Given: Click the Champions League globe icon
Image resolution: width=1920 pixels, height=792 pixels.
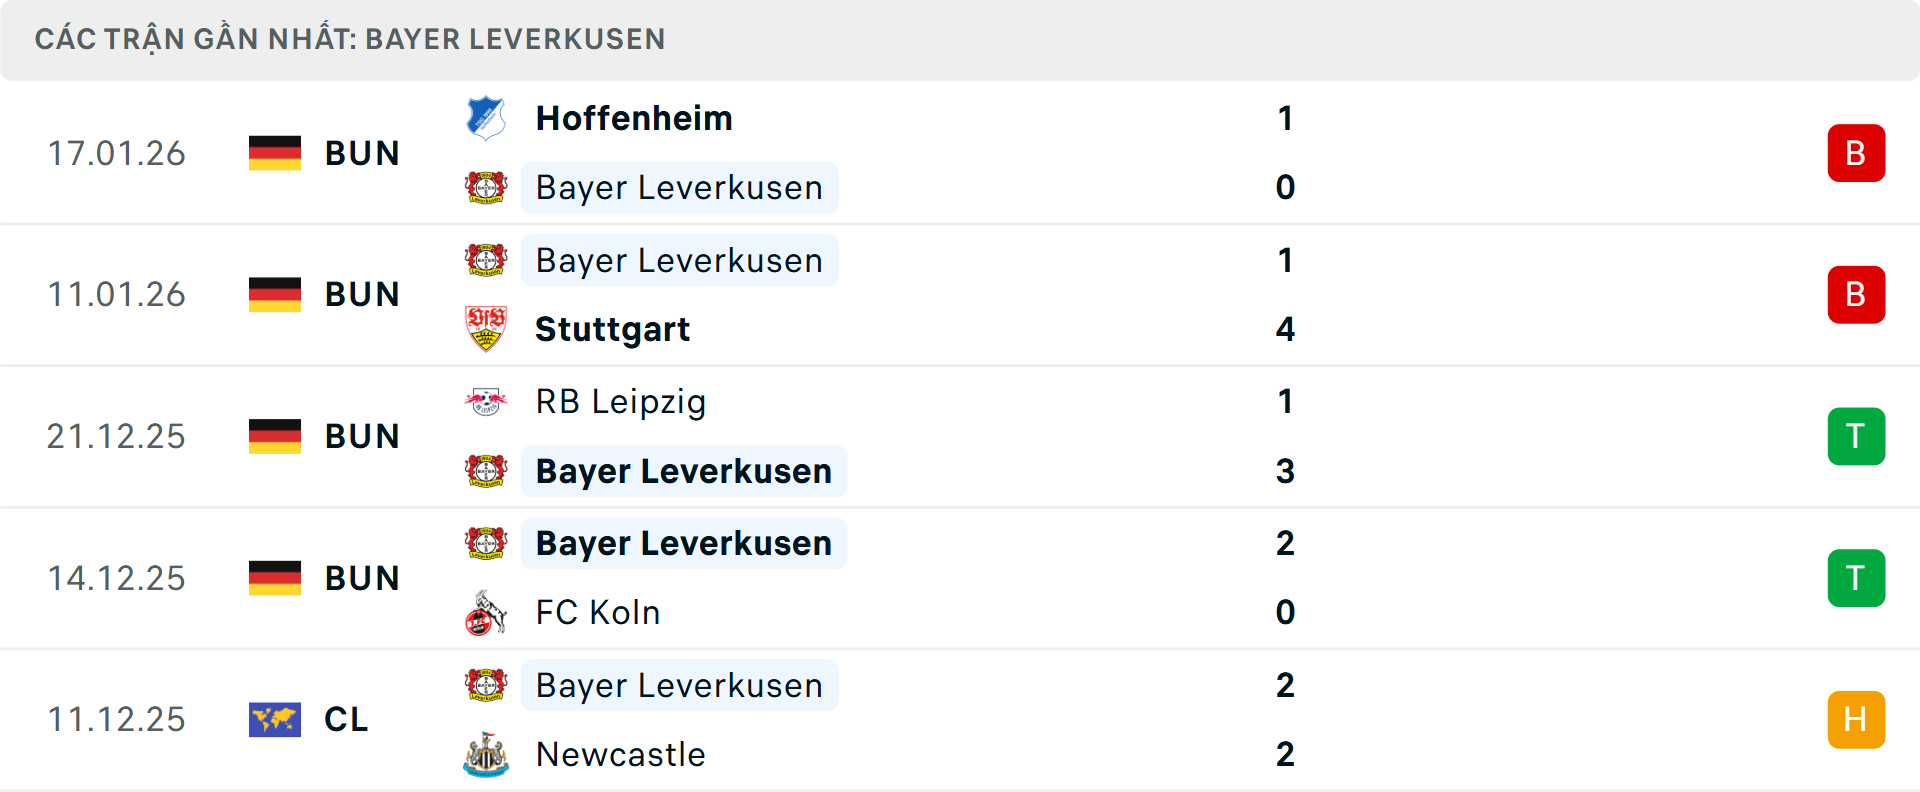Looking at the screenshot, I should [275, 719].
